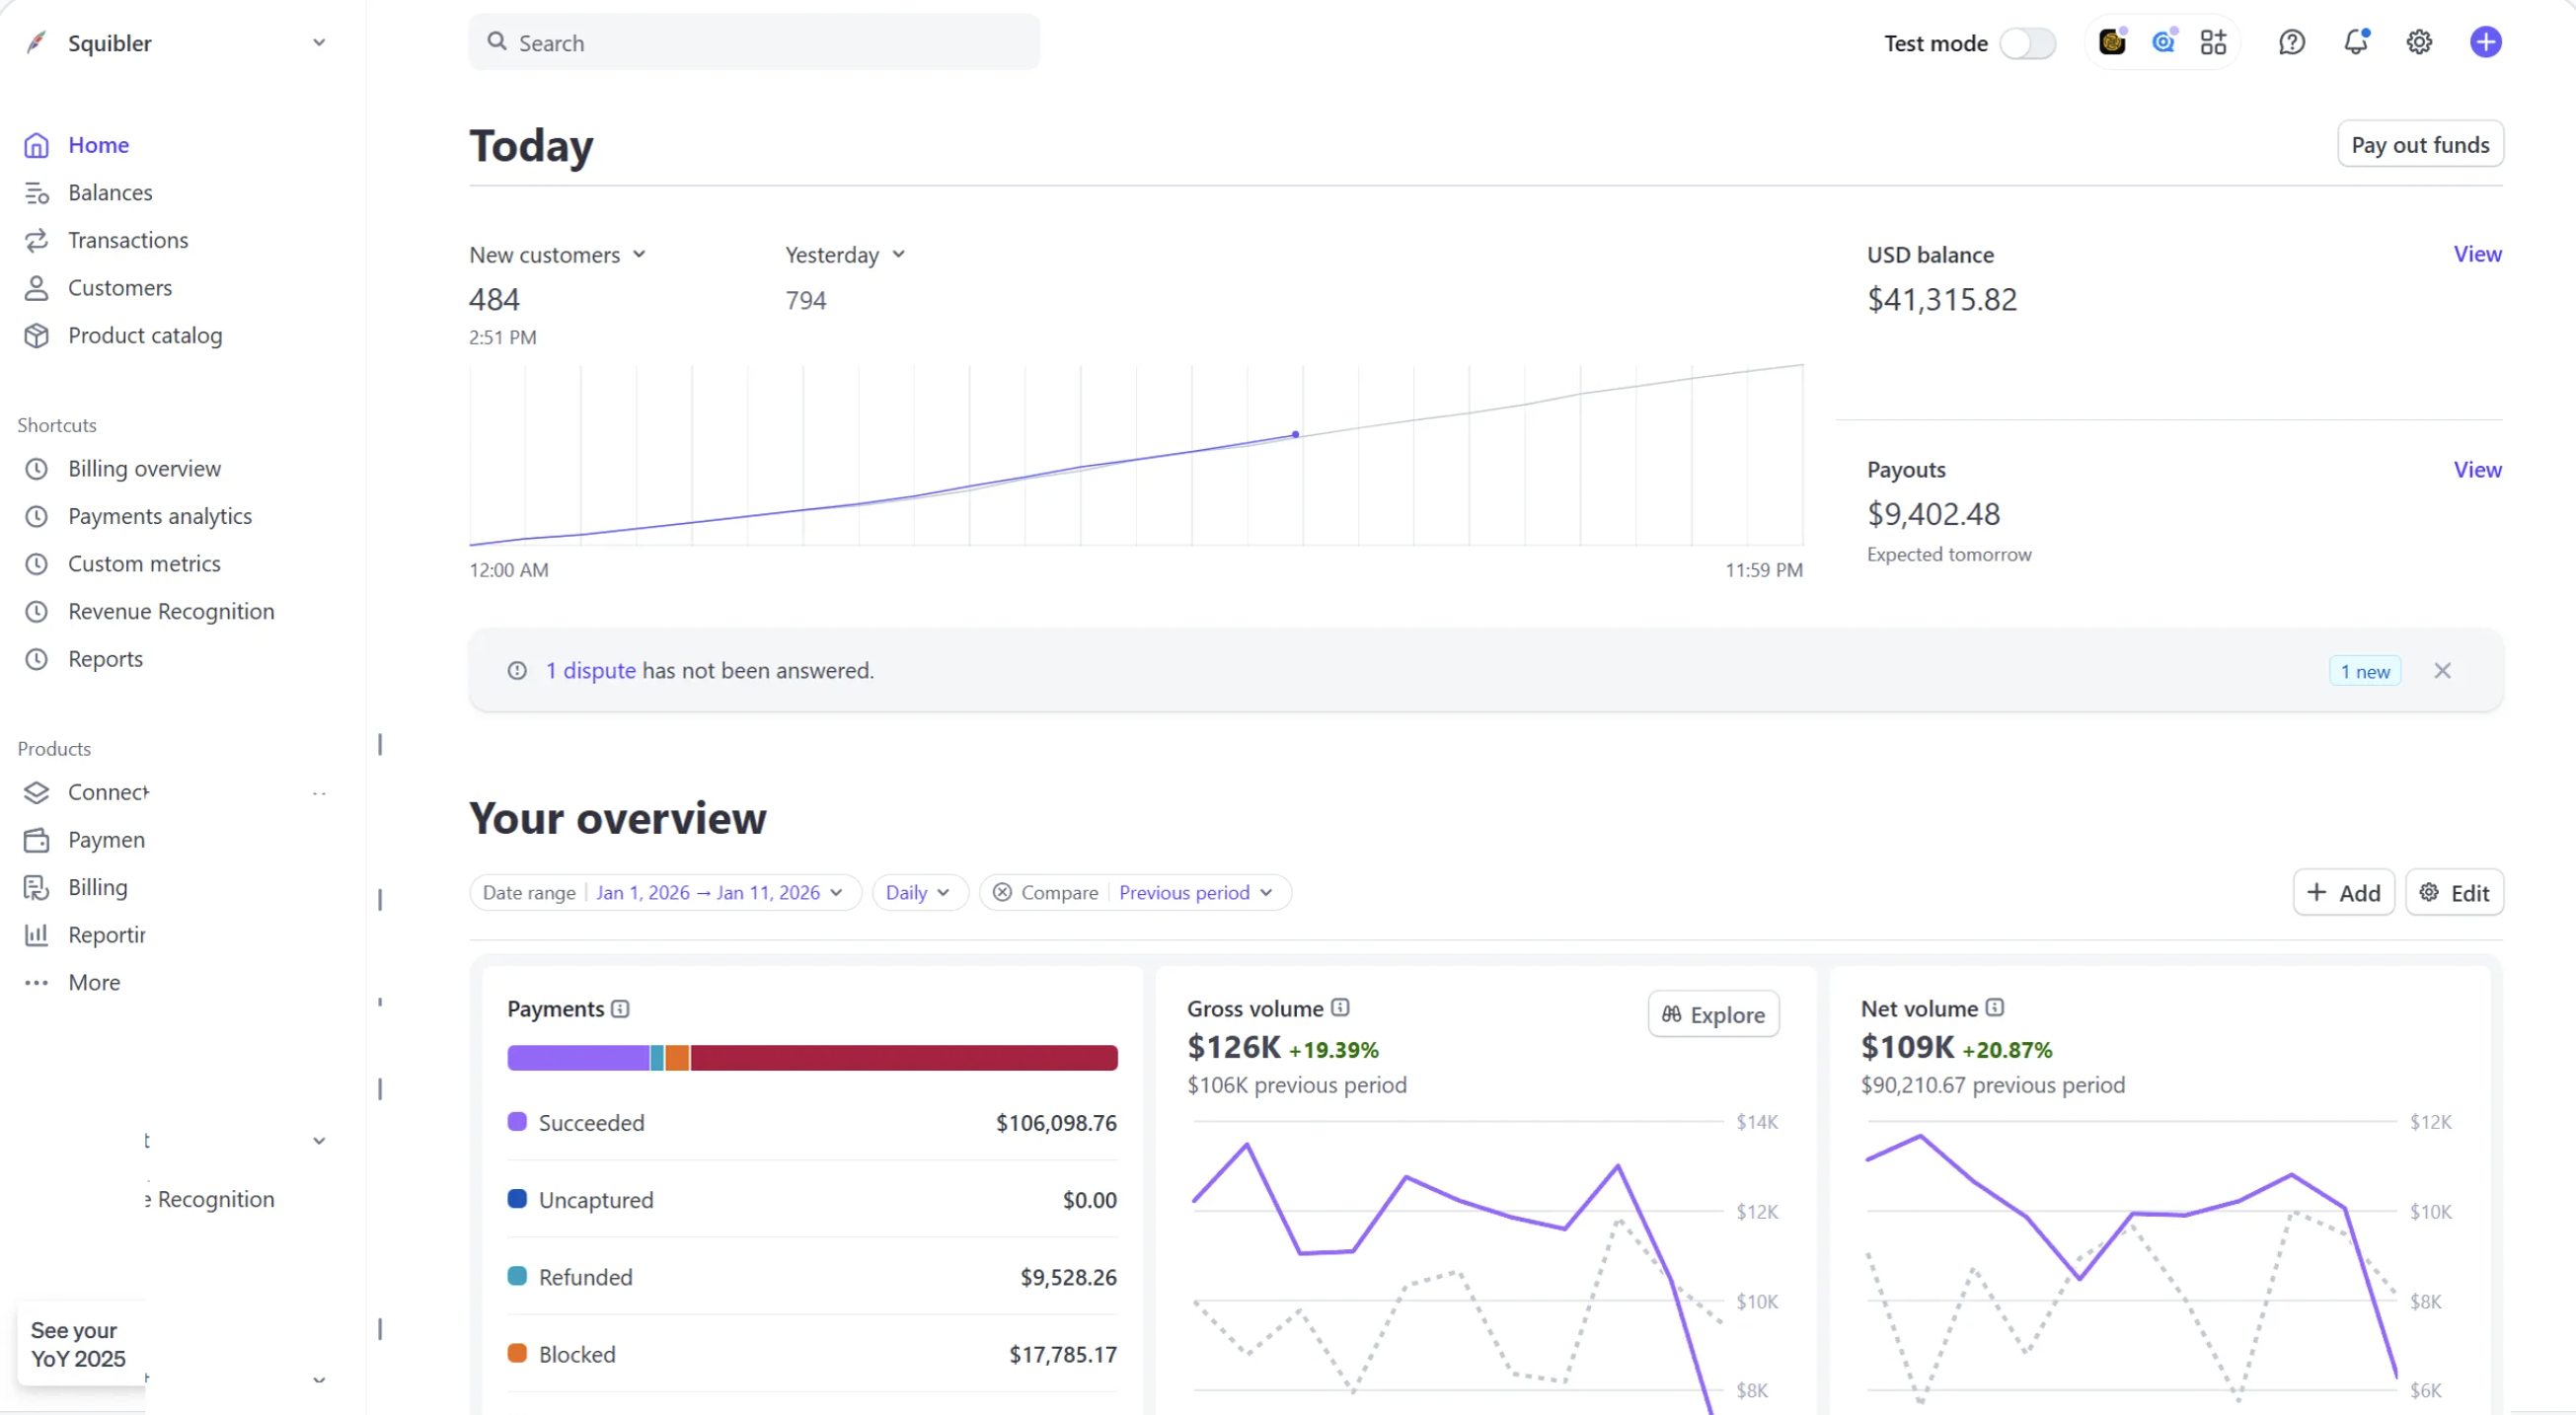Navigate to Customers in the sidebar
Viewport: 2576px width, 1415px height.
pos(120,287)
